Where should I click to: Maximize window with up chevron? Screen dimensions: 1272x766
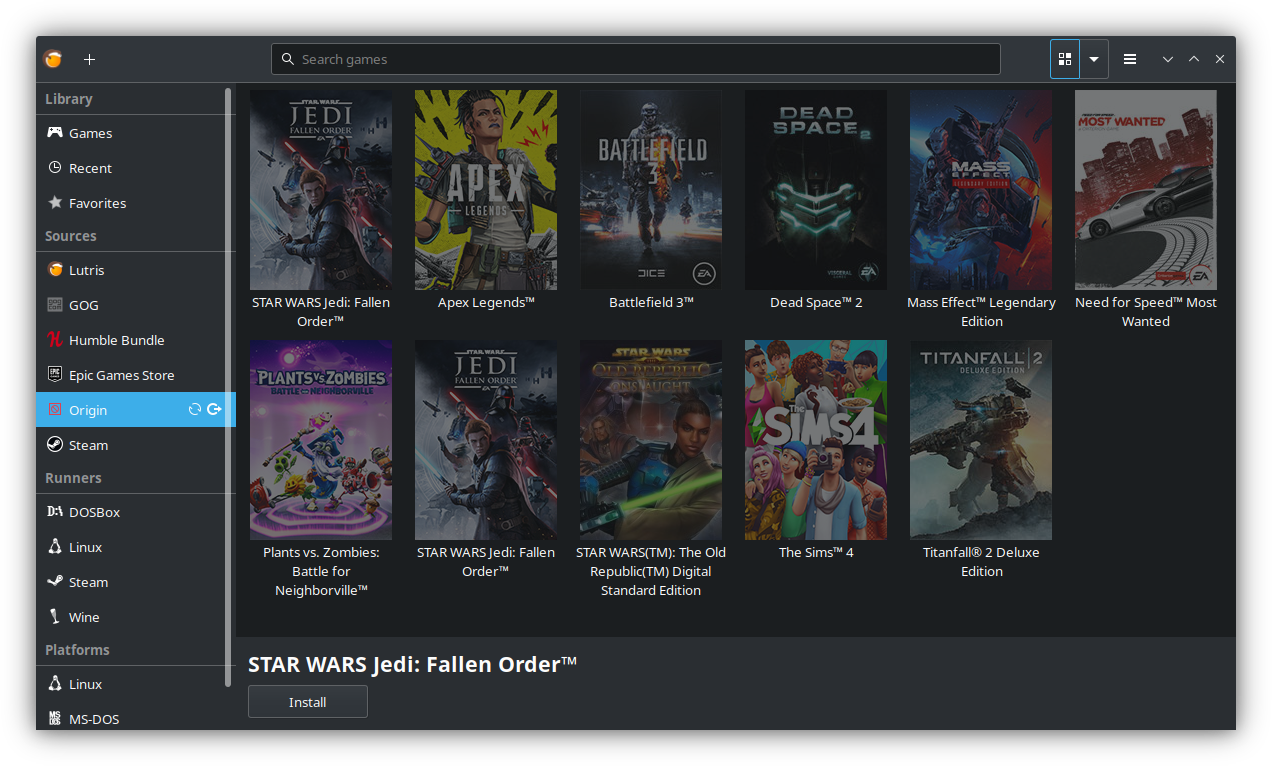pos(1193,59)
